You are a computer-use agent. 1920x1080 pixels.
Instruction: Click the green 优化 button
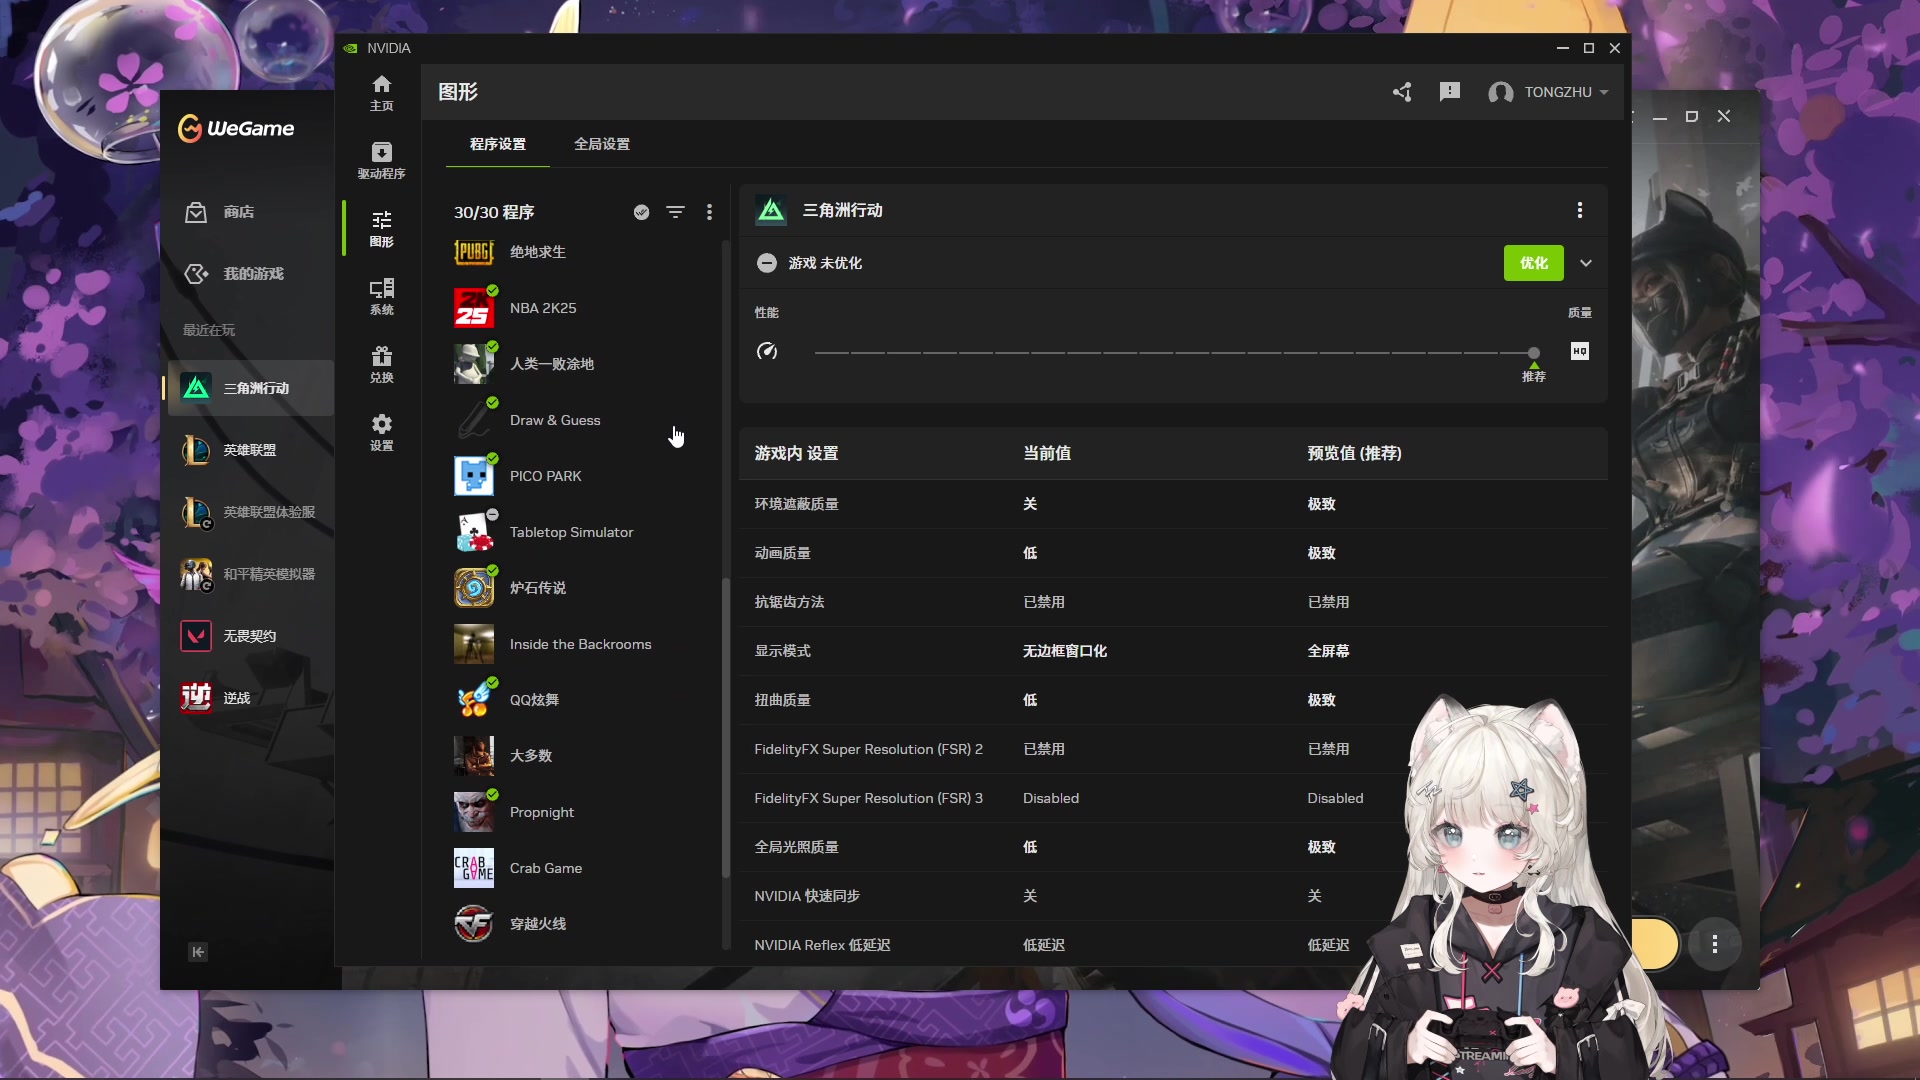(1533, 263)
